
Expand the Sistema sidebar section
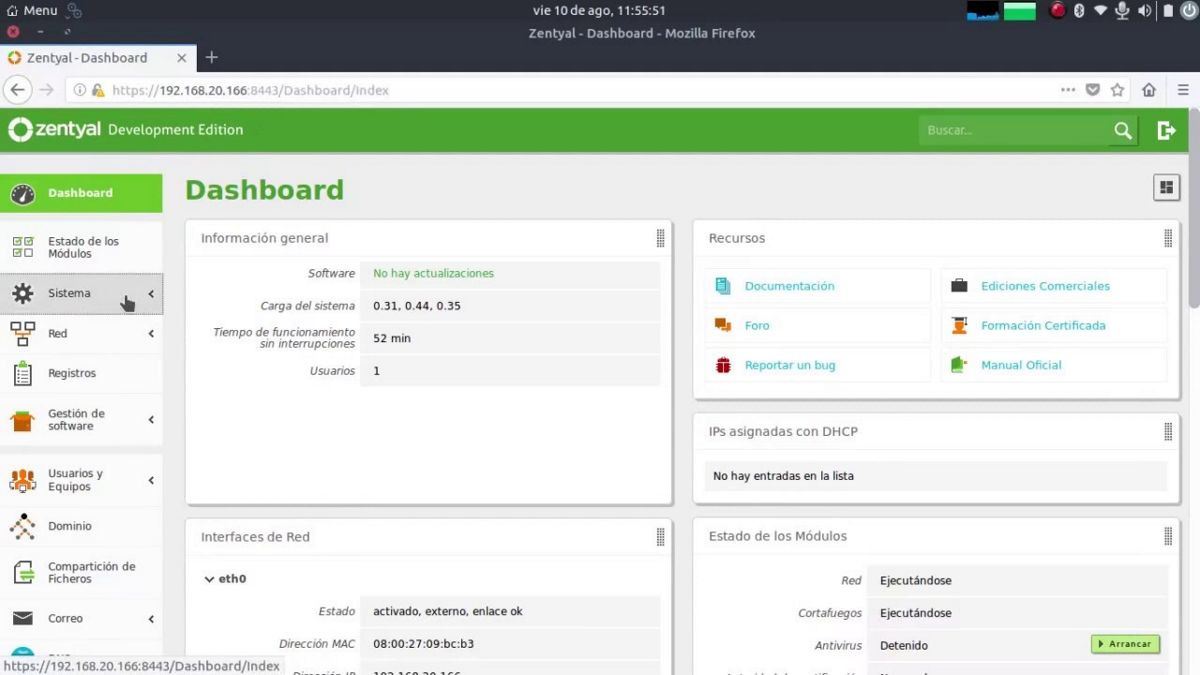tap(151, 293)
